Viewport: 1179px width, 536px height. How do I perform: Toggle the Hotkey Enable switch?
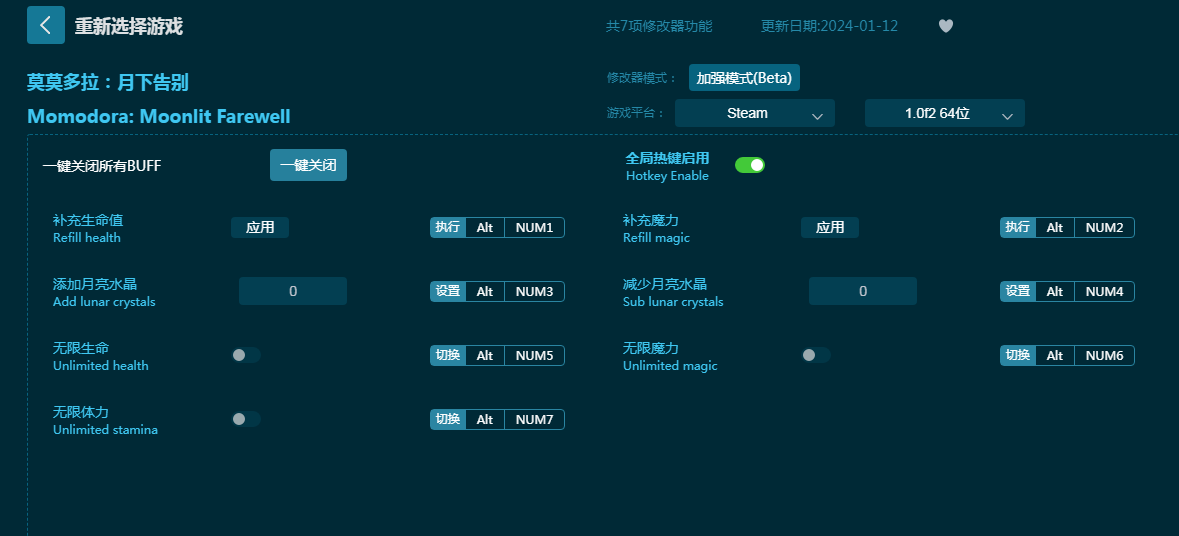point(750,165)
